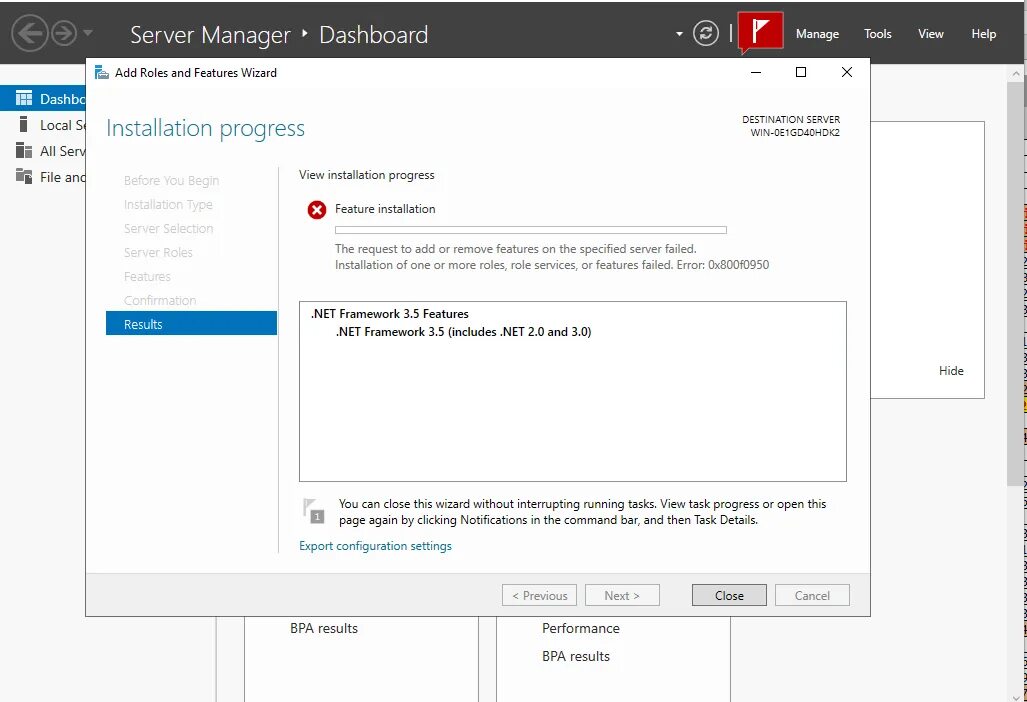Screen dimensions: 1027x702
Task: Open the red Notifications flag
Action: (760, 31)
